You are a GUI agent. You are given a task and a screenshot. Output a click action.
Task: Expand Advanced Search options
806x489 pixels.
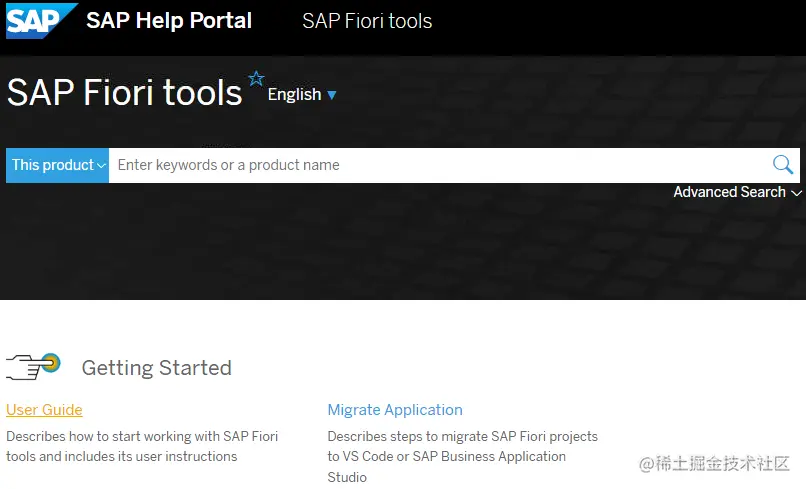[738, 192]
